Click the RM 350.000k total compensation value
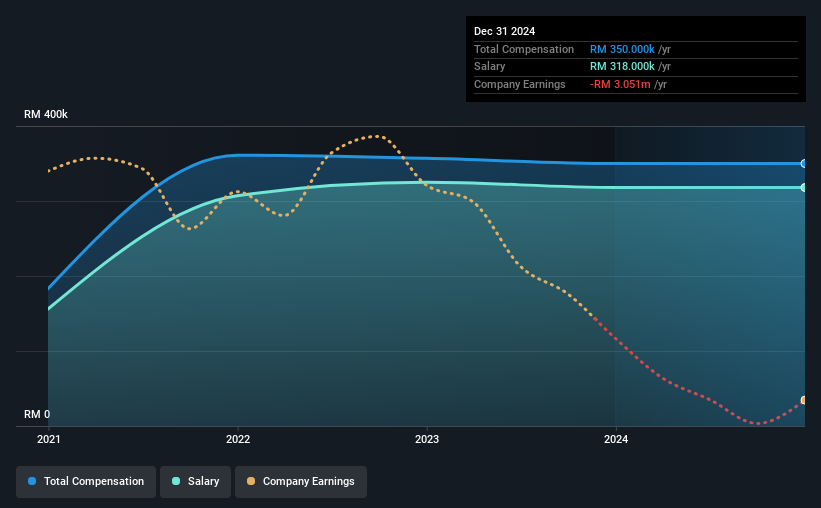 pos(622,49)
